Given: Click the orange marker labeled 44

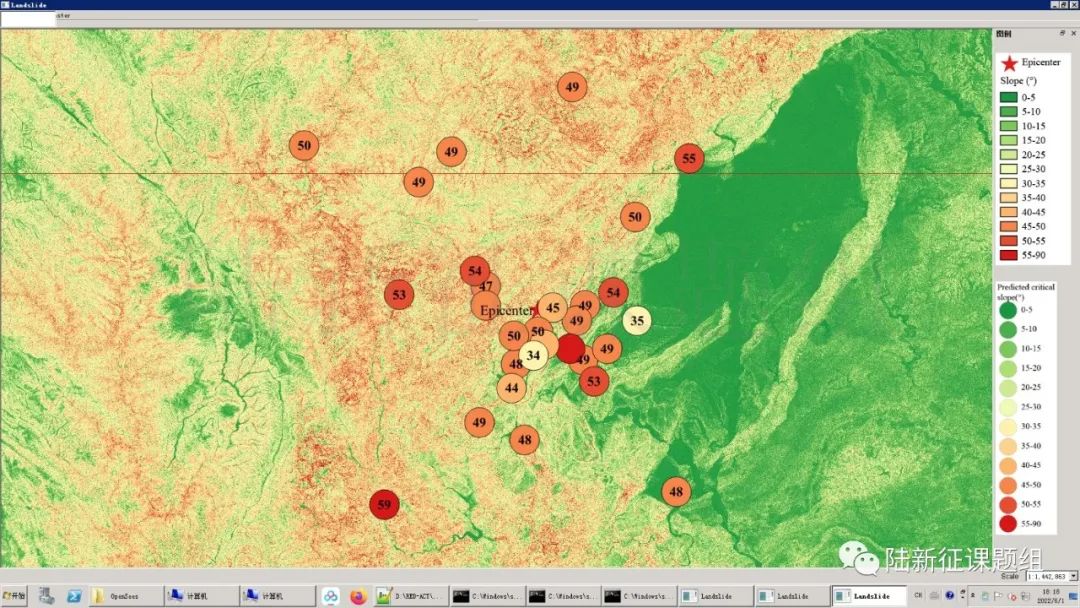Looking at the screenshot, I should point(512,388).
